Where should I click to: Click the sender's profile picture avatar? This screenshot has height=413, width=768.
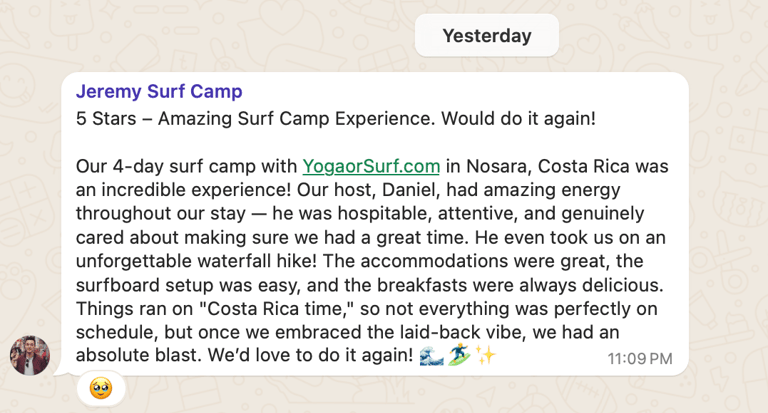tap(30, 355)
